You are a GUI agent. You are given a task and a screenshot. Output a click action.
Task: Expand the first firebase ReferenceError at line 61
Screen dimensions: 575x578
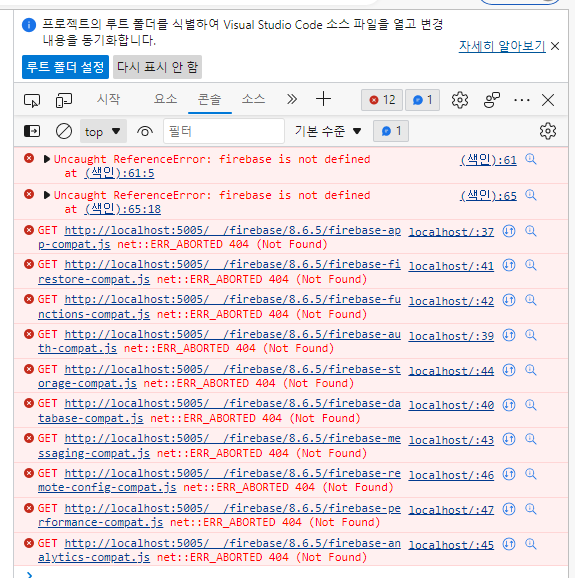[x=46, y=159]
